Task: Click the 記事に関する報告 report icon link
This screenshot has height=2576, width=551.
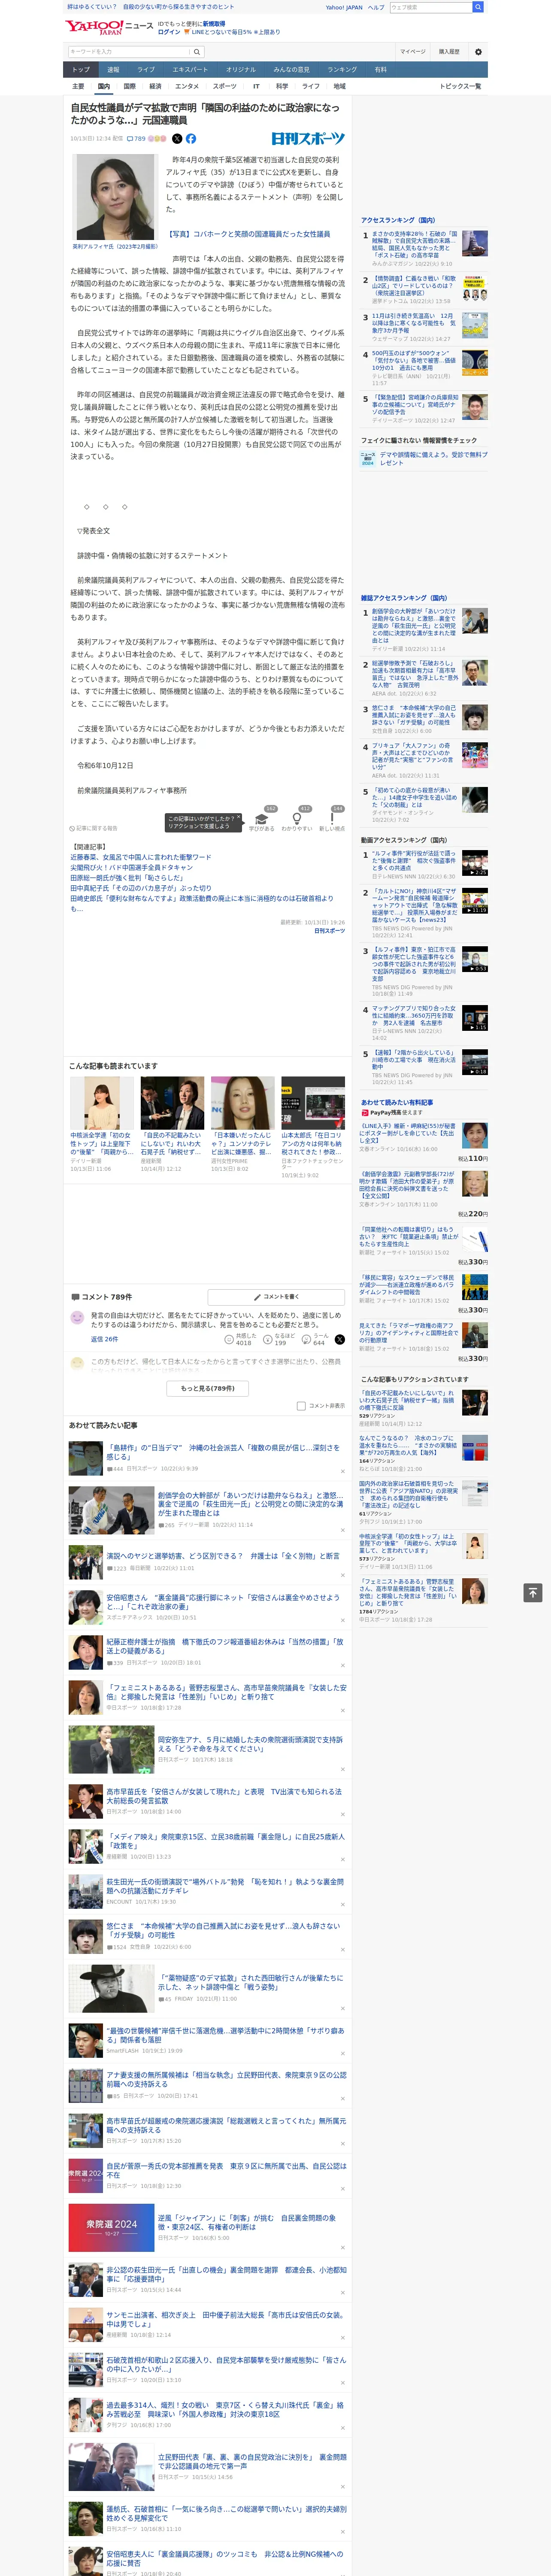Action: pos(94,828)
